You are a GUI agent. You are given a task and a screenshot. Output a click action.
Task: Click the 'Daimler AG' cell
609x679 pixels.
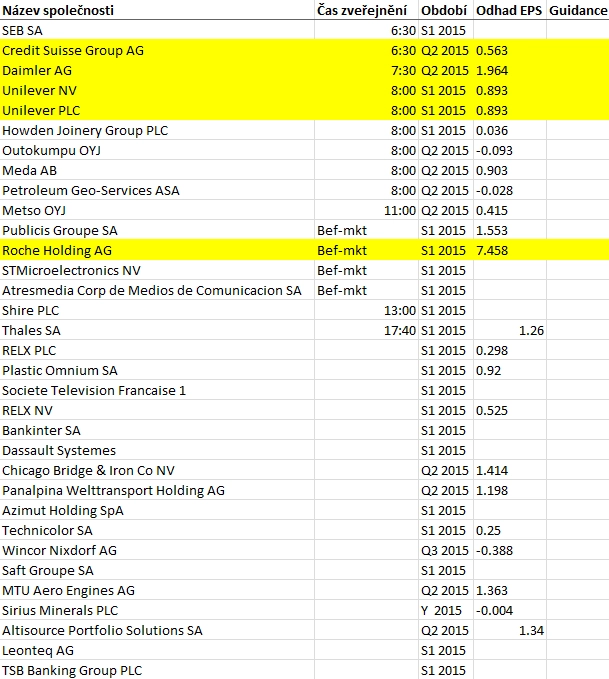pyautogui.click(x=157, y=70)
